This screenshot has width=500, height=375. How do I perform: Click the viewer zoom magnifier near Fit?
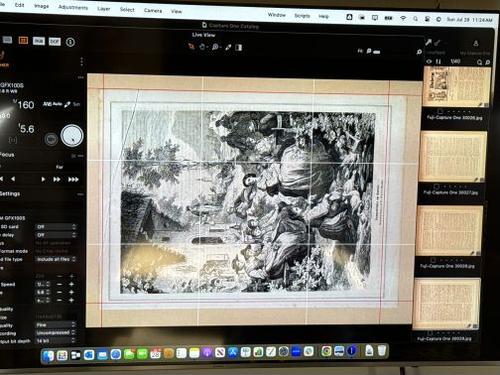click(x=369, y=51)
